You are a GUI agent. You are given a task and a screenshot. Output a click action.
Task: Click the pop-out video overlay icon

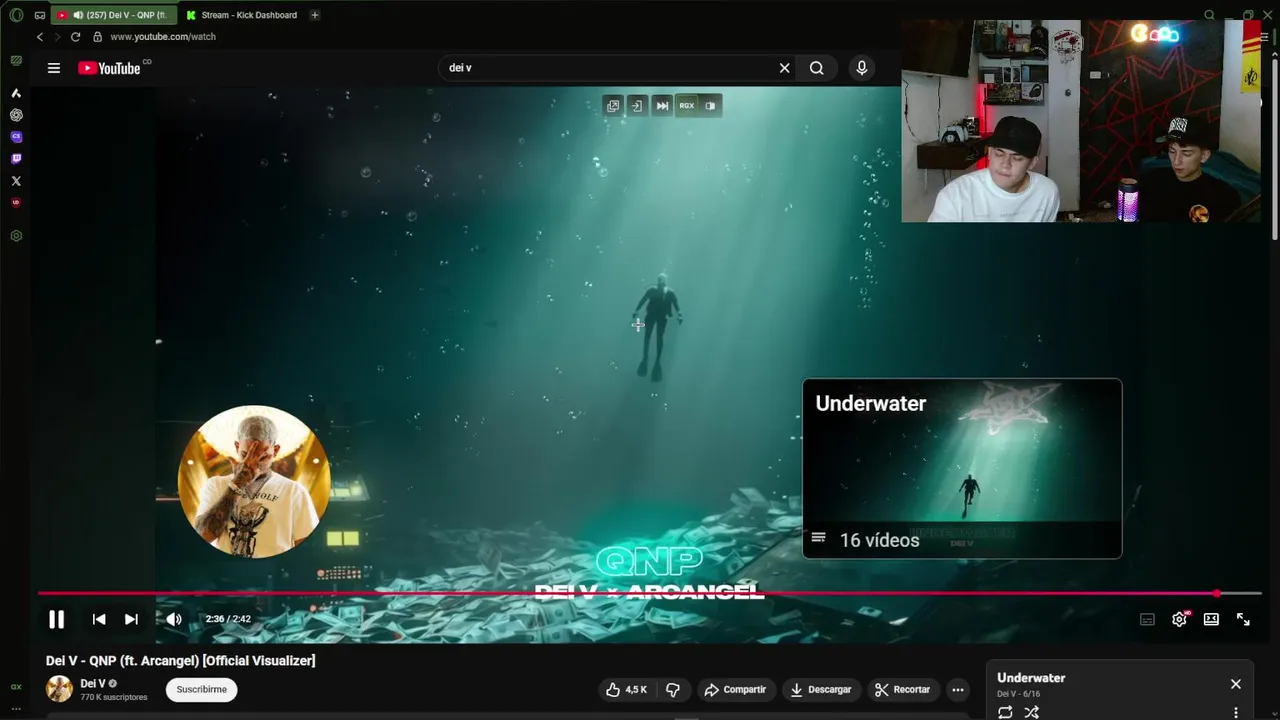[613, 105]
